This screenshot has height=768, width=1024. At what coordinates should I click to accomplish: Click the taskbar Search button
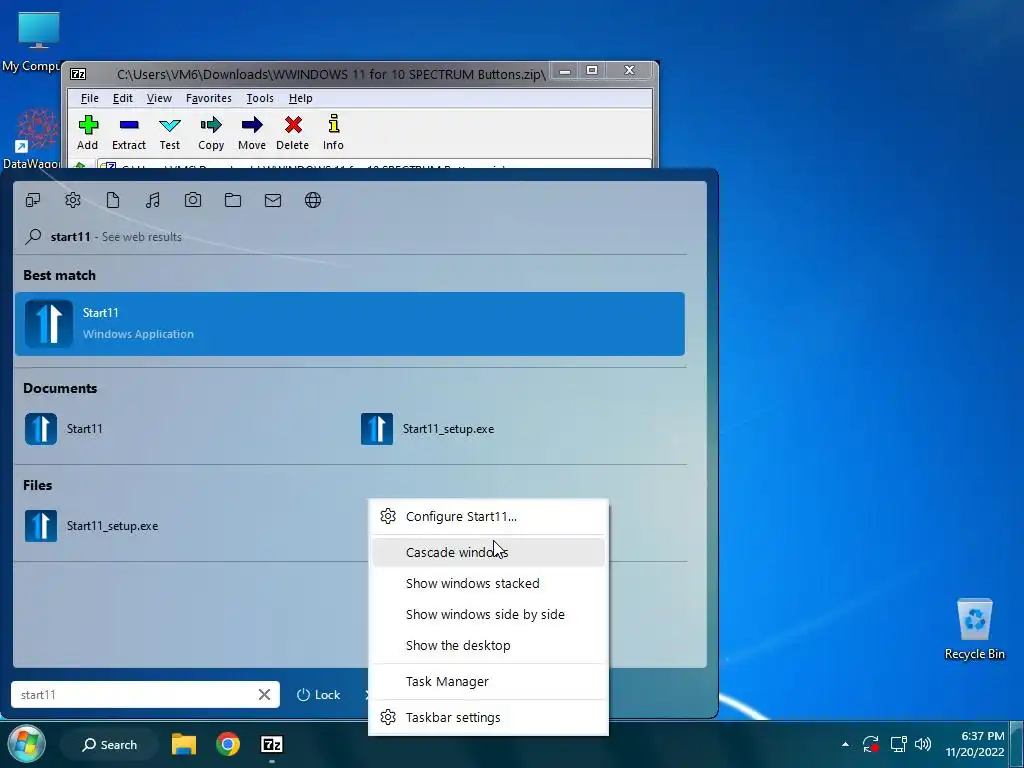[109, 744]
